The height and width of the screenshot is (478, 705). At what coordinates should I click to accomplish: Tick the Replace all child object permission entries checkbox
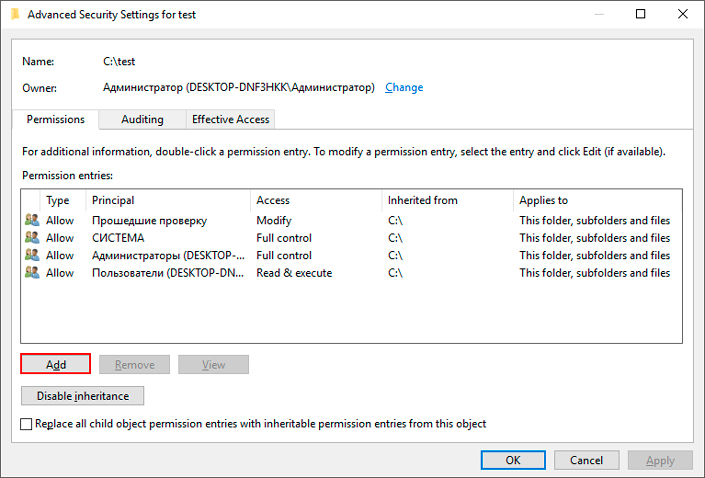26,424
